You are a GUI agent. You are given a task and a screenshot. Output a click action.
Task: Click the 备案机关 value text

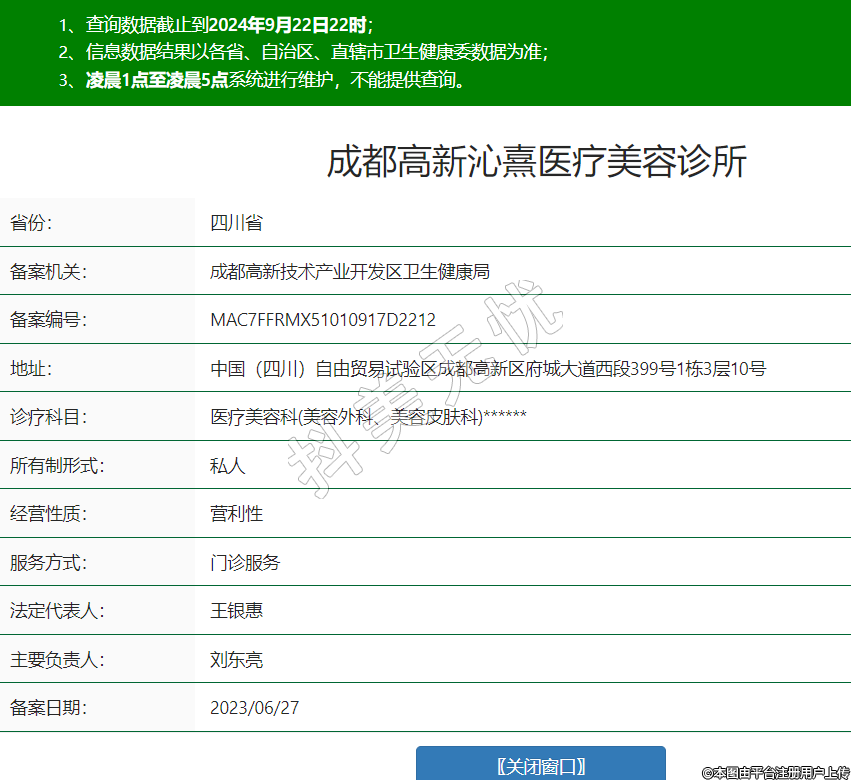(x=349, y=271)
